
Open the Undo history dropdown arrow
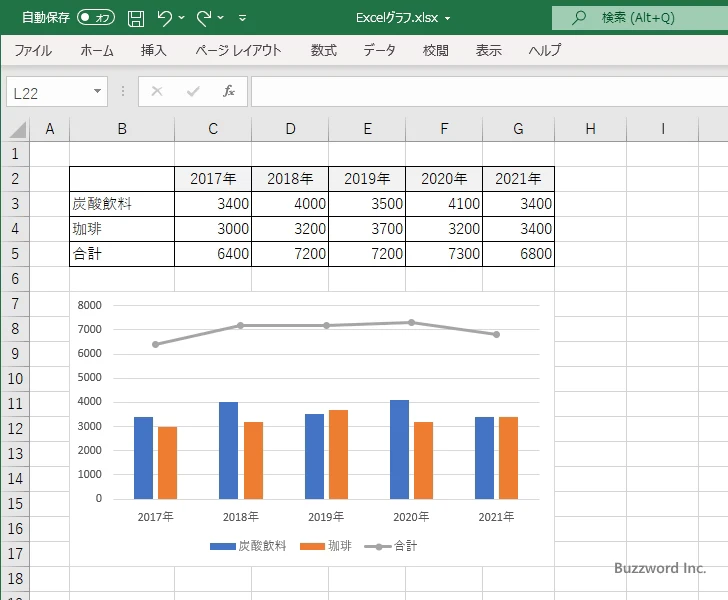click(x=182, y=18)
